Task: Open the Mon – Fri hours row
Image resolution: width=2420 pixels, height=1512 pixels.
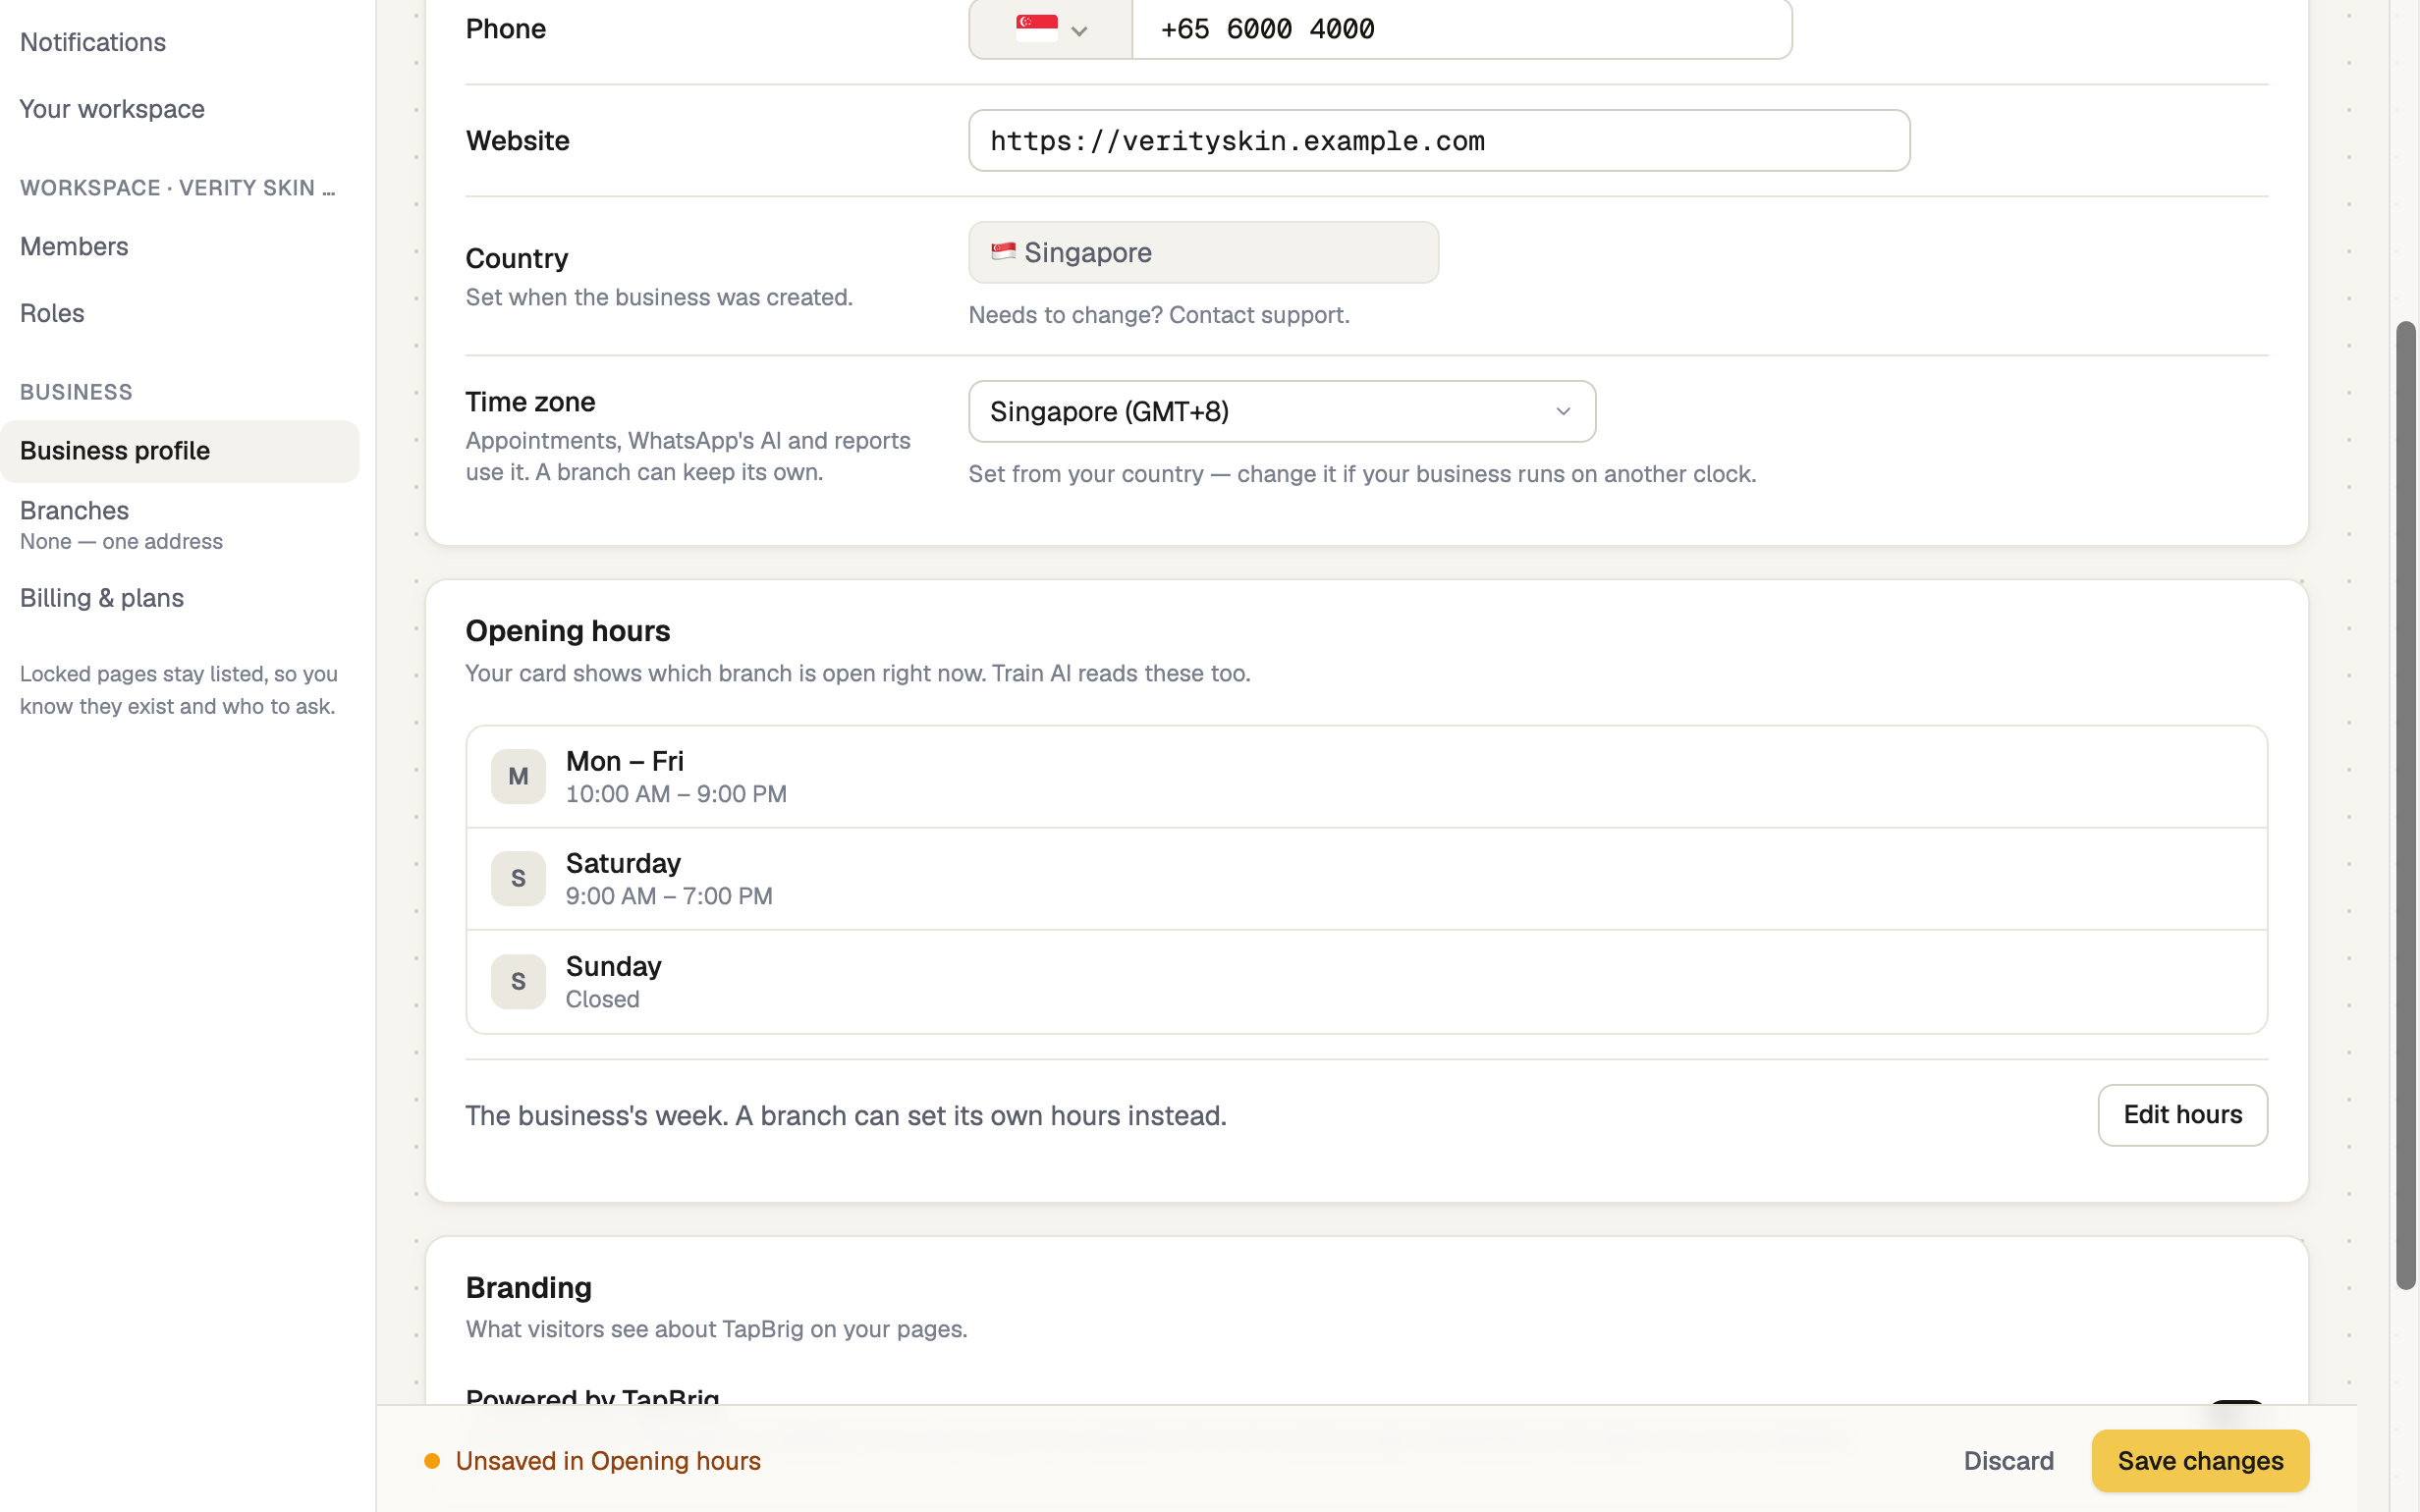Action: click(1366, 777)
